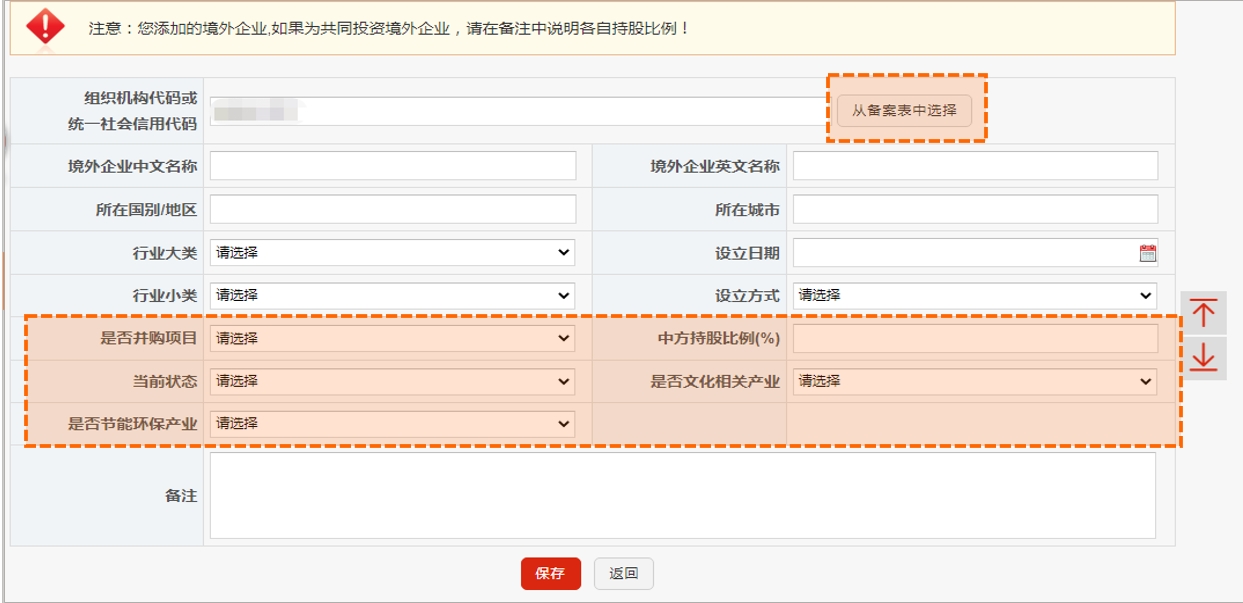Image resolution: width=1243 pixels, height=603 pixels.
Task: Click the 境外企业英文名称 input field
Action: pyautogui.click(x=975, y=165)
